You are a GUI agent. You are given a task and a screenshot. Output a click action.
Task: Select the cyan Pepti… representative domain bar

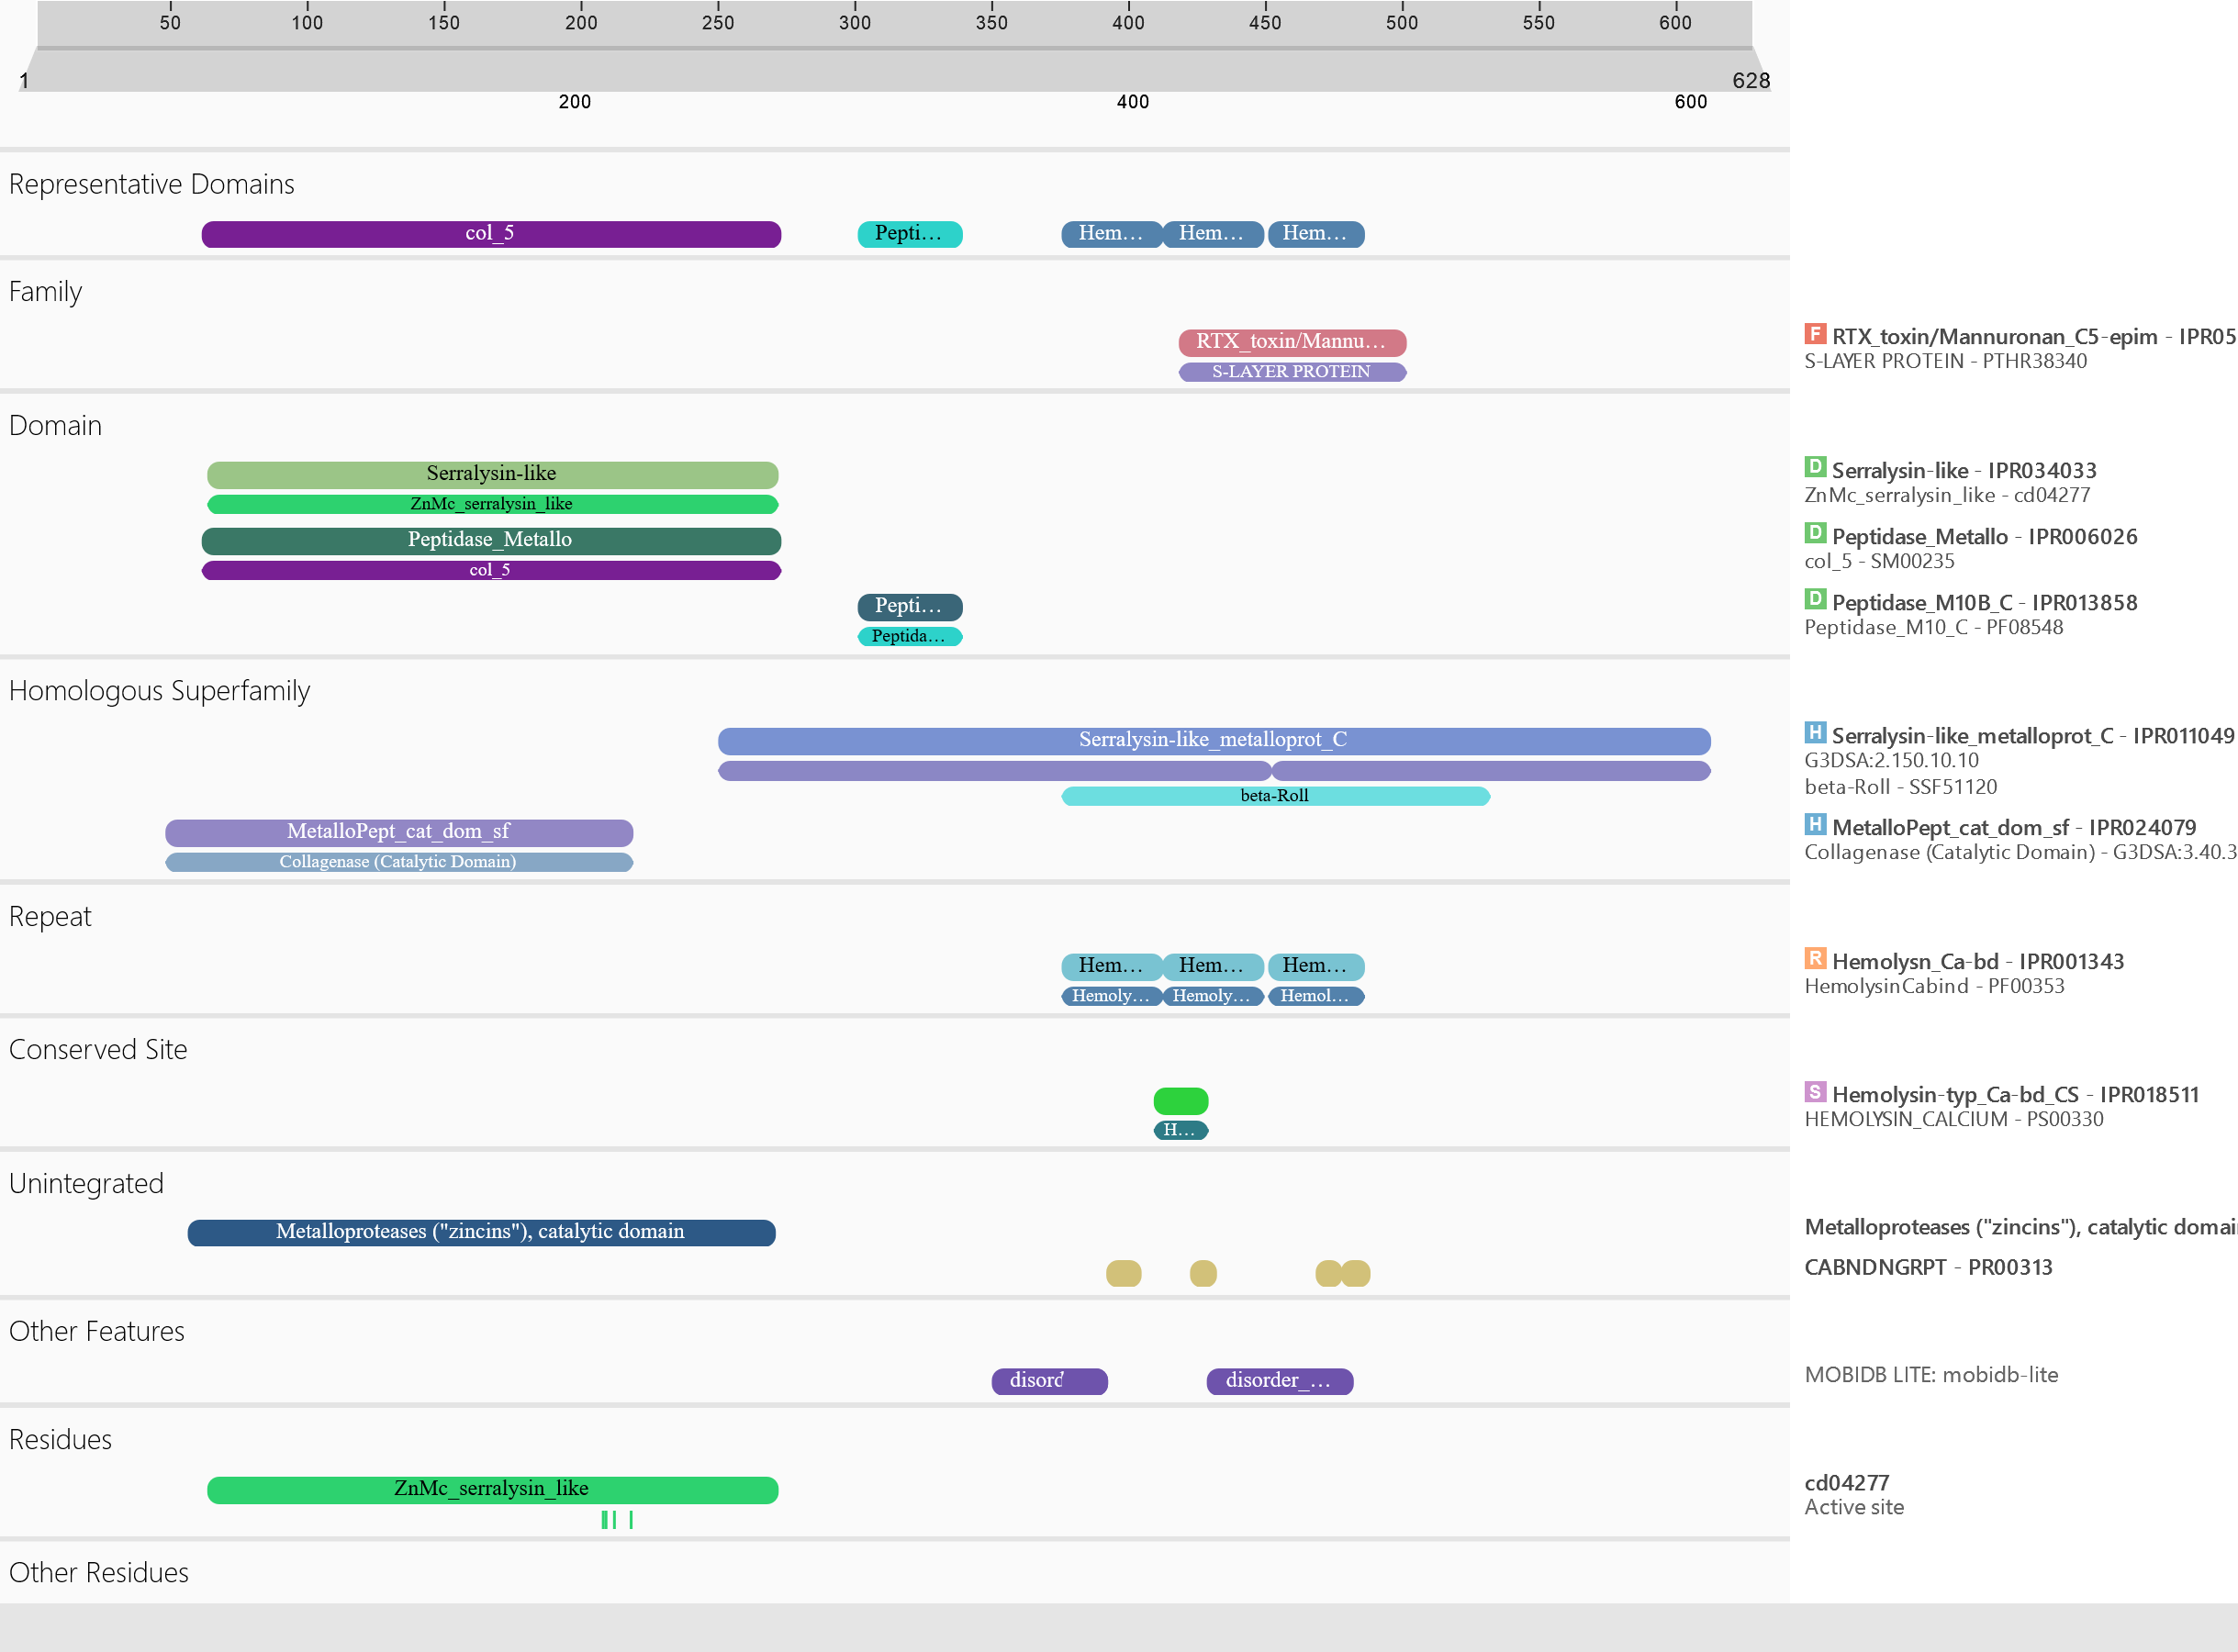coord(910,234)
